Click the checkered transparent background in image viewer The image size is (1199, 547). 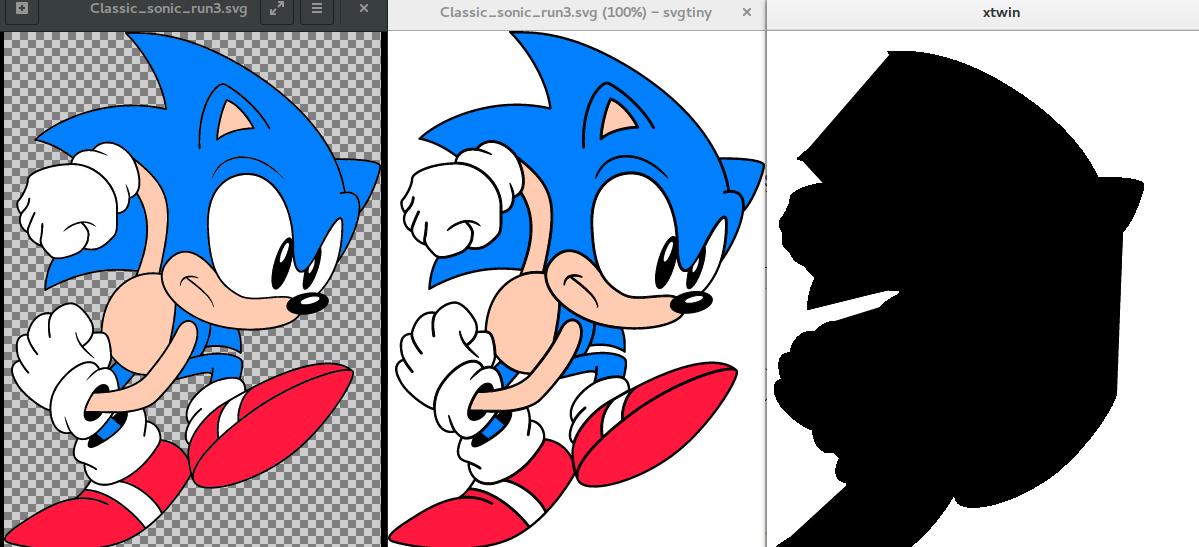[x=50, y=70]
